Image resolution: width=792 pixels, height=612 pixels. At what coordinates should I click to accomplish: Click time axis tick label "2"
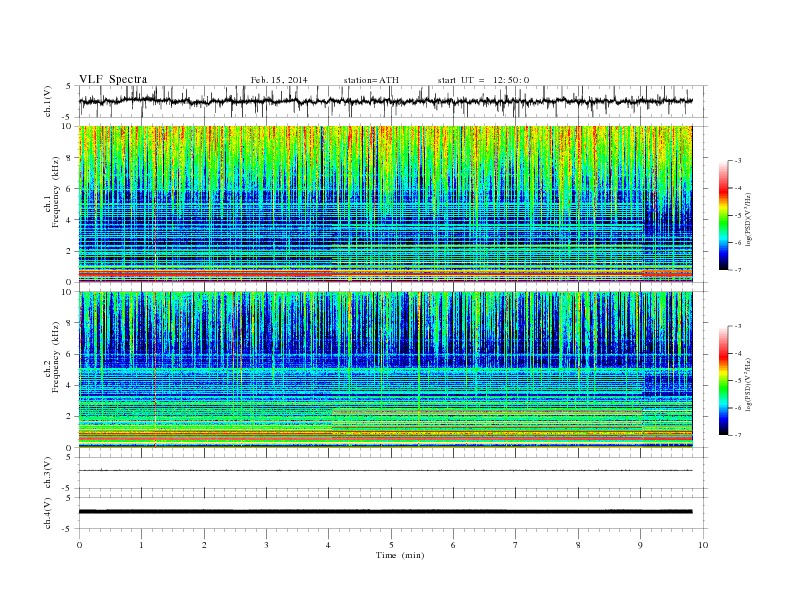[x=204, y=545]
